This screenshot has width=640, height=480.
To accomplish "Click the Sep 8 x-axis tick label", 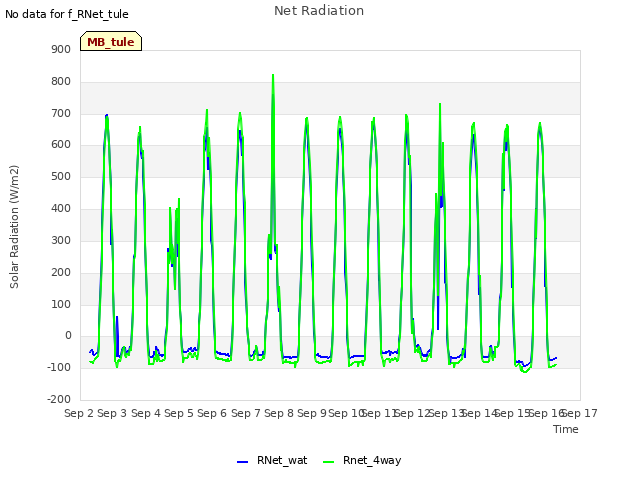I will coord(279,413).
